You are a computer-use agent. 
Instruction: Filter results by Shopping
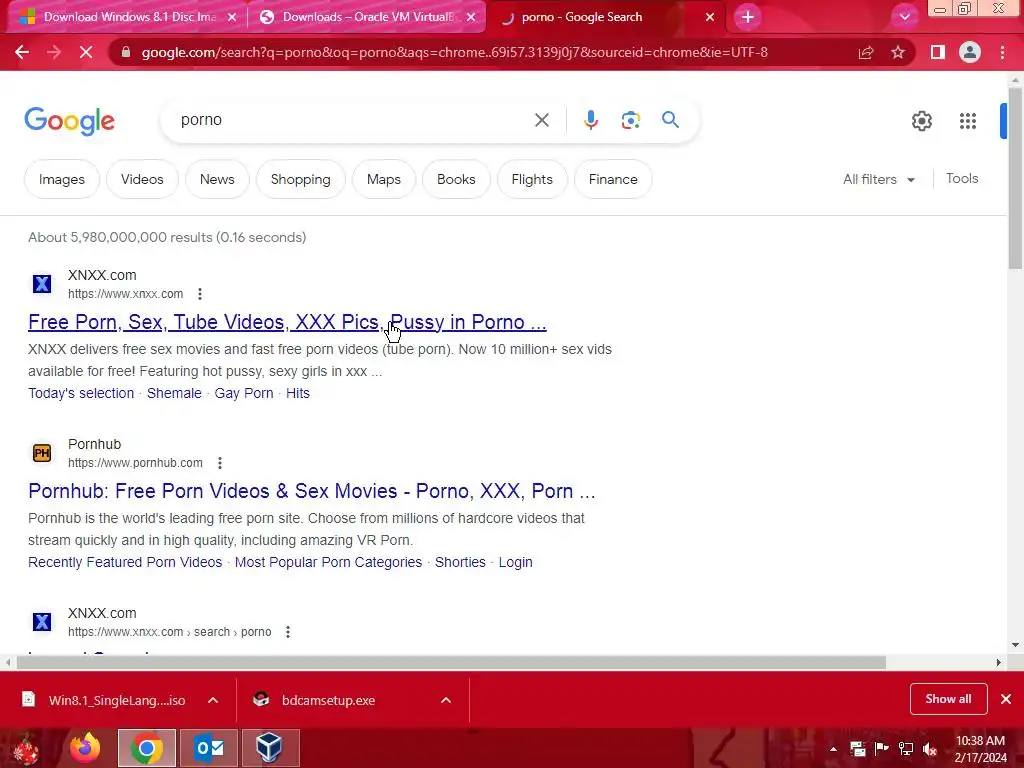300,179
